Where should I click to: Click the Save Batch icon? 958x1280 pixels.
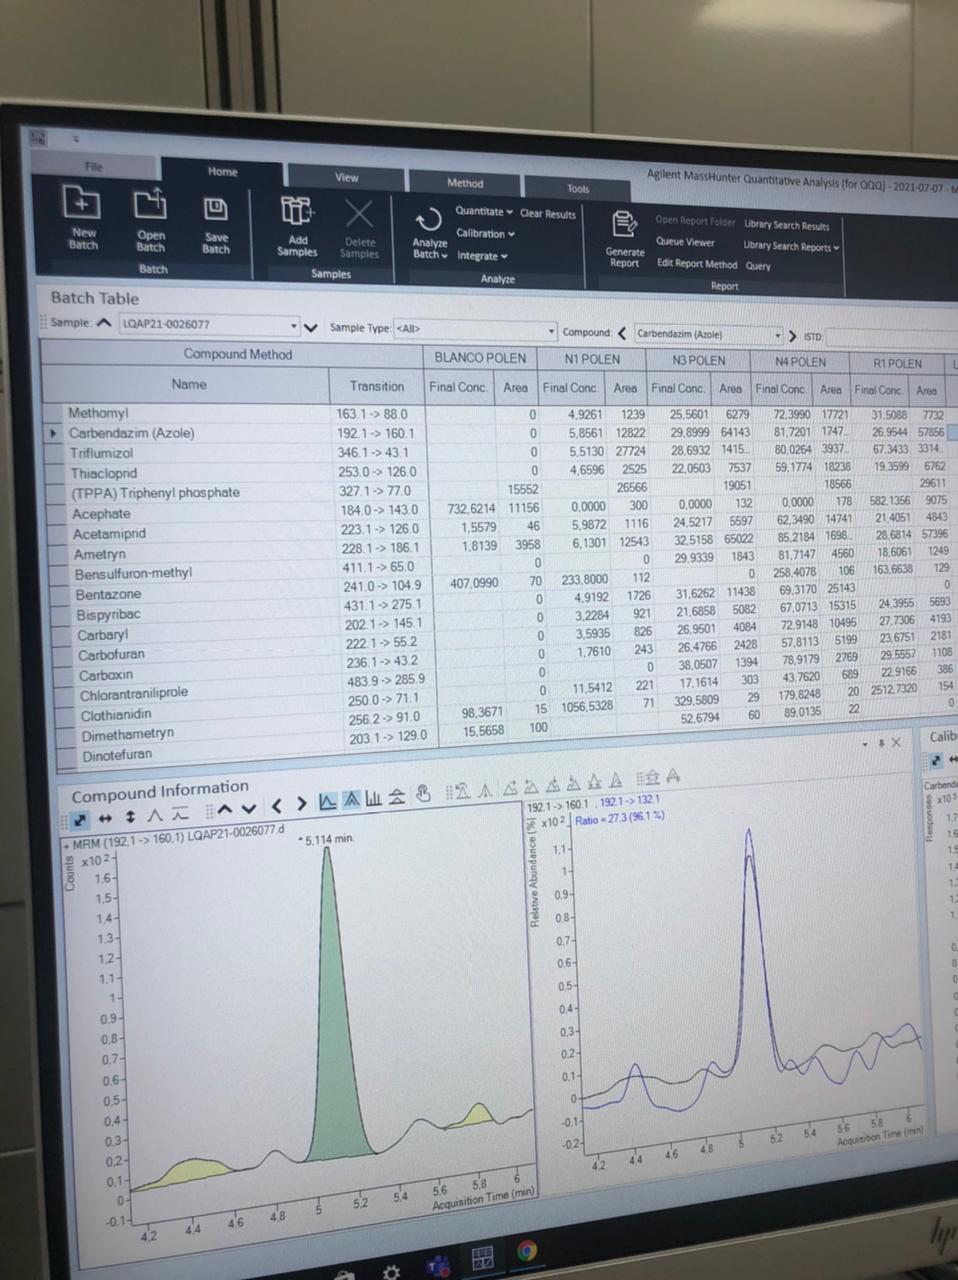(216, 208)
